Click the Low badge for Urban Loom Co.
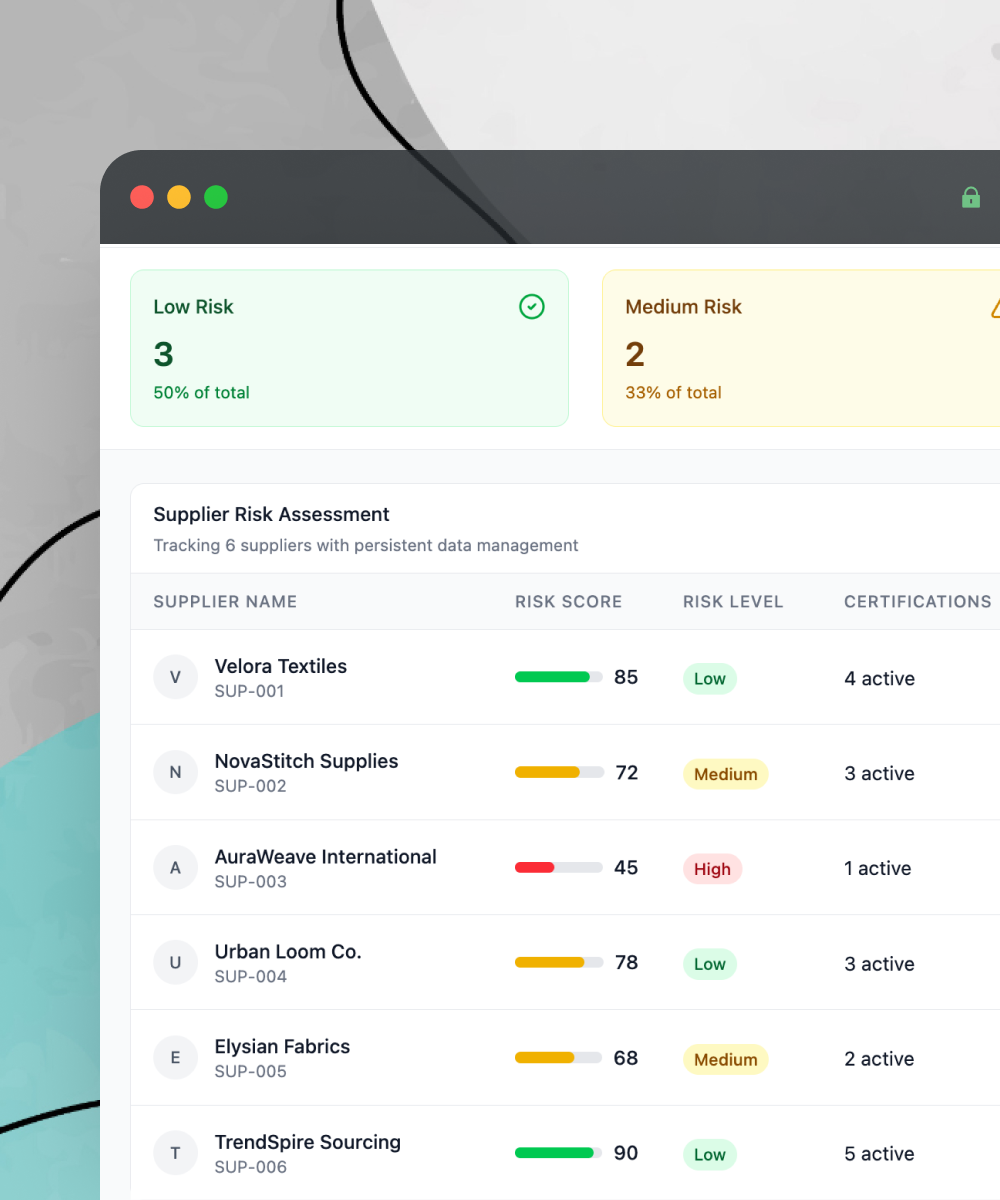Viewport: 1000px width, 1200px height. [x=710, y=964]
